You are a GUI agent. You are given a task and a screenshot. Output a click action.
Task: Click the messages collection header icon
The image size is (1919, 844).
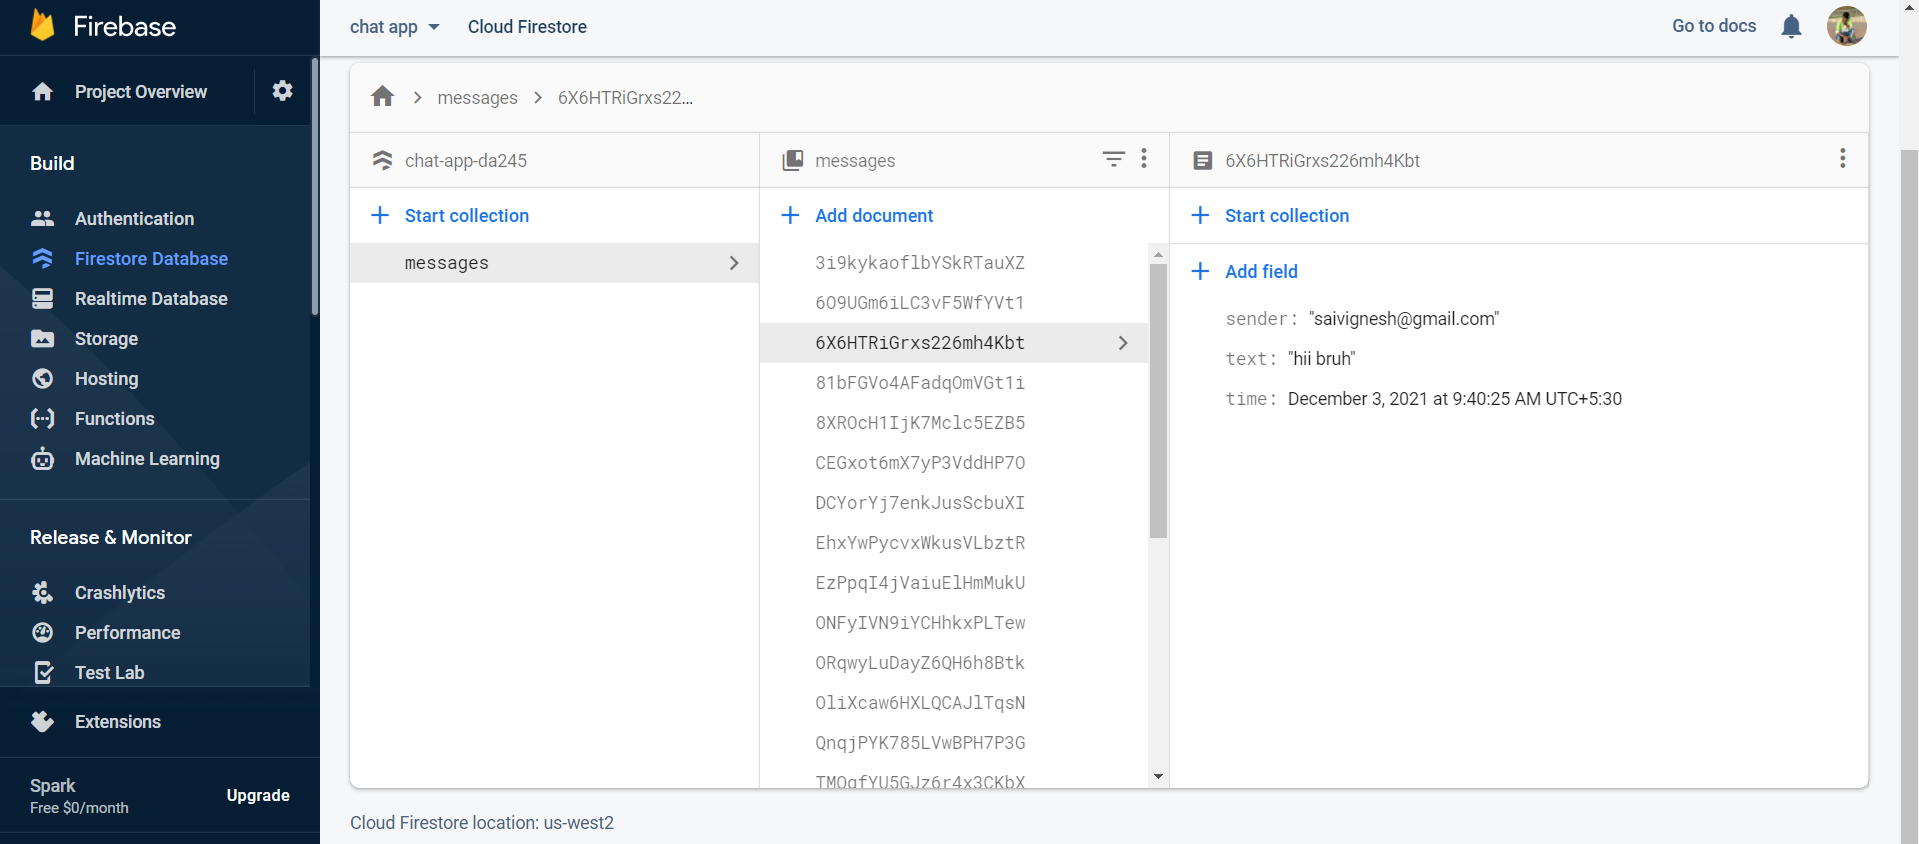tap(792, 160)
